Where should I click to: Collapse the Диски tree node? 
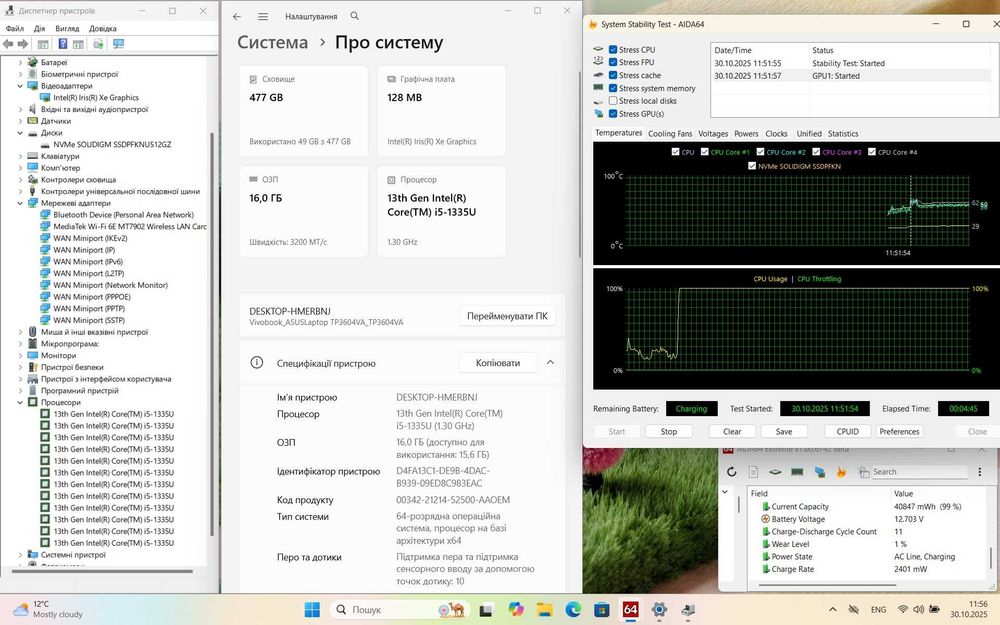click(x=20, y=133)
